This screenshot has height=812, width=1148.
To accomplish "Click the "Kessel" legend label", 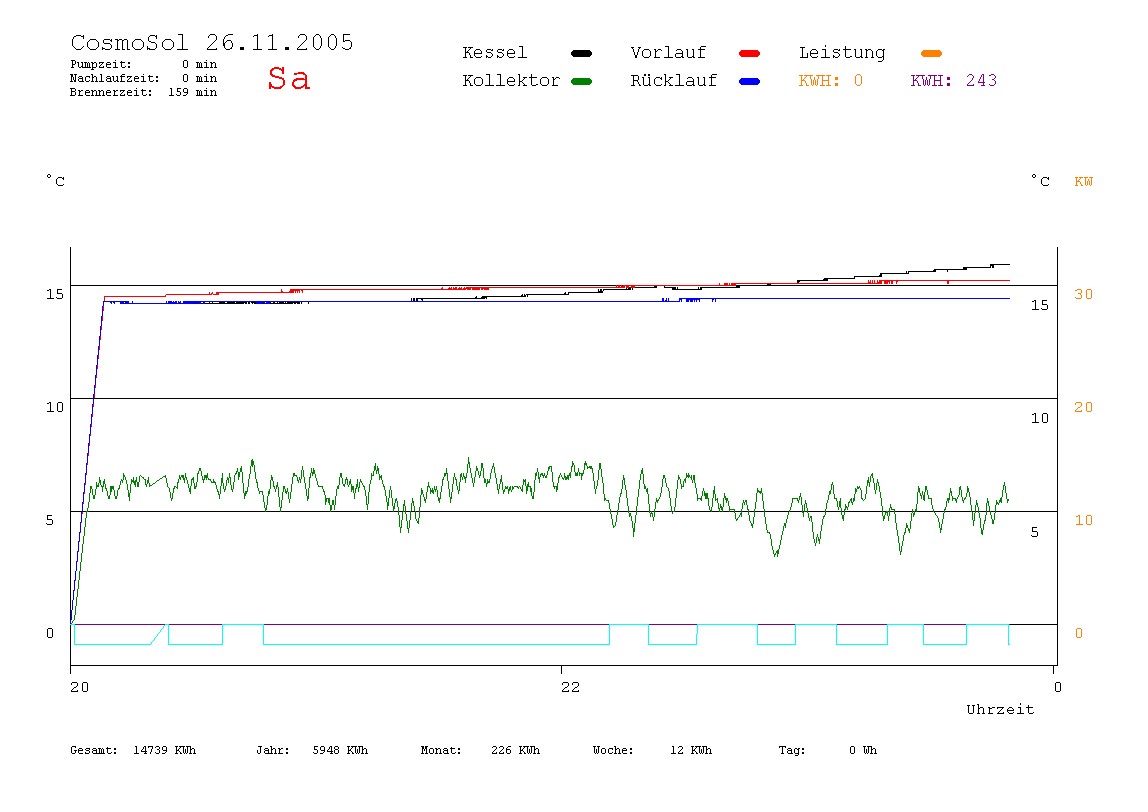I will 495,53.
